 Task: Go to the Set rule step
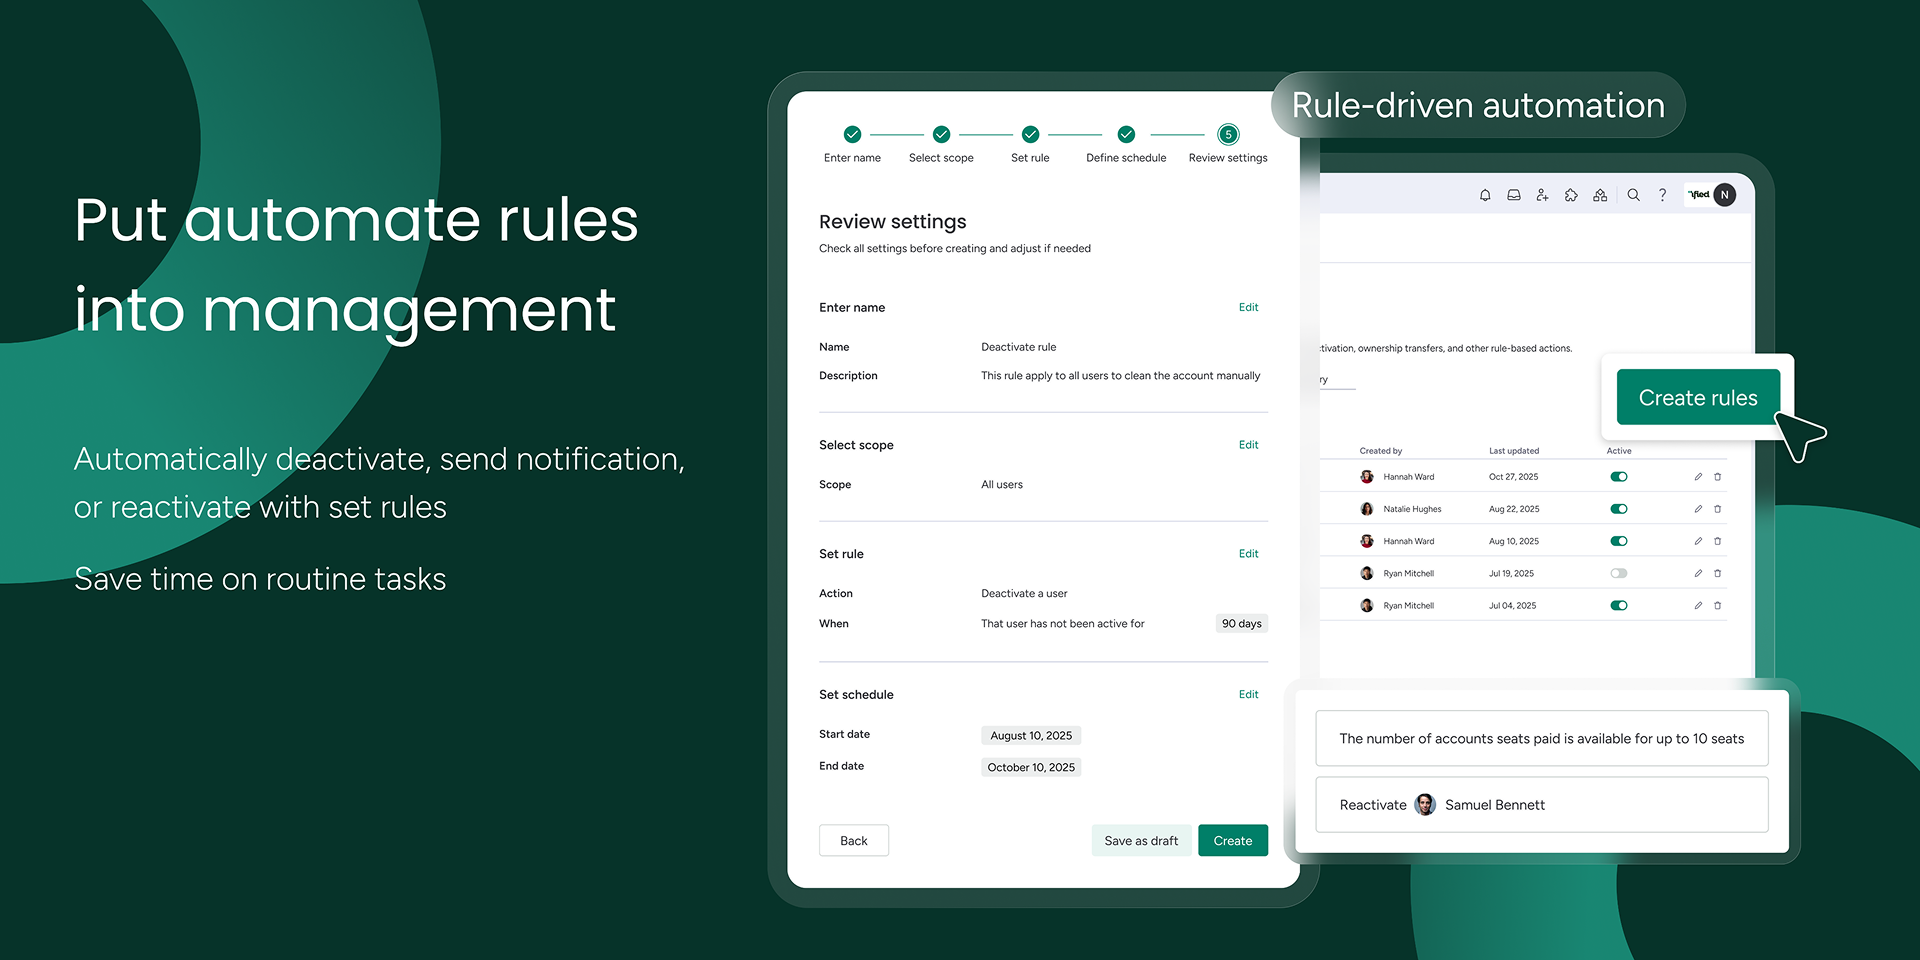point(1030,135)
